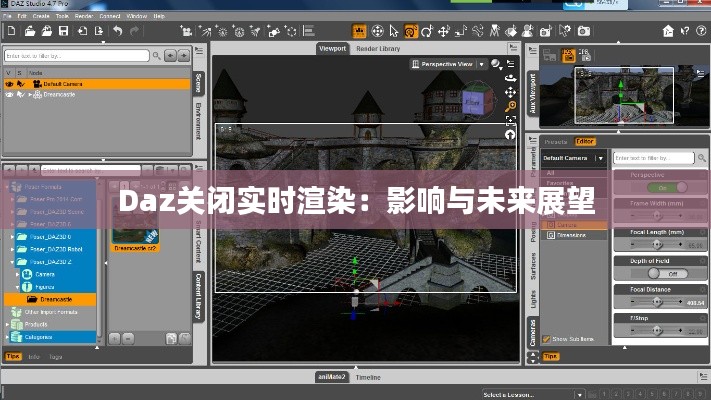The width and height of the screenshot is (711, 400).
Task: Click the Timeline tab at the bottom
Action: pyautogui.click(x=367, y=377)
